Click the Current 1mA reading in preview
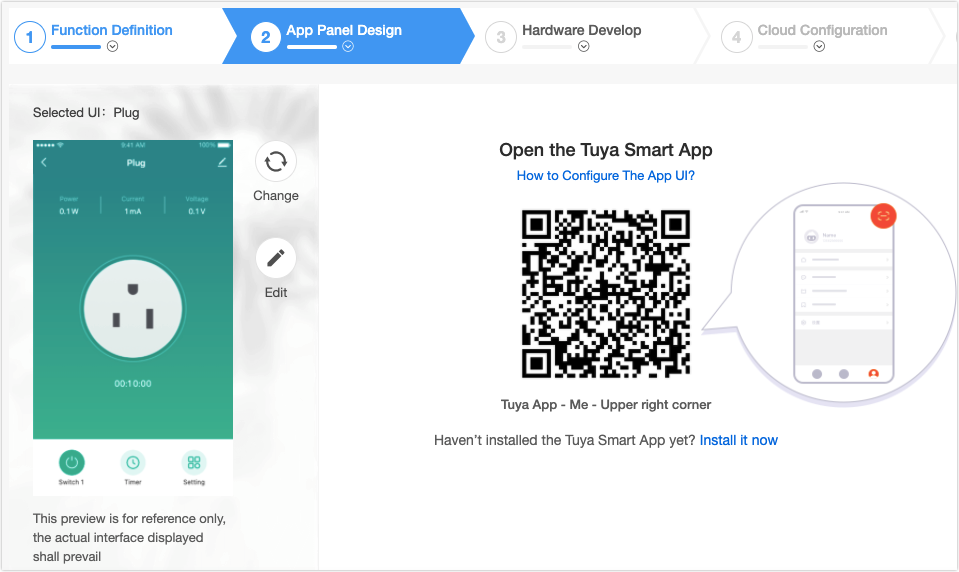 click(x=133, y=206)
